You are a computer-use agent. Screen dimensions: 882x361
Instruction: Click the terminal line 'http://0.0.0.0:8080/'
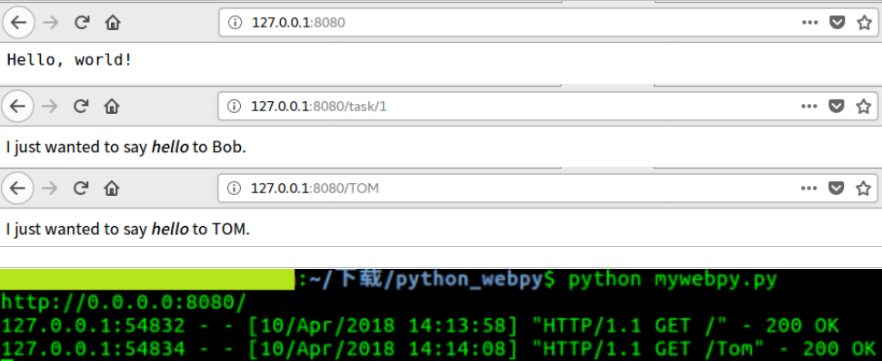click(123, 302)
